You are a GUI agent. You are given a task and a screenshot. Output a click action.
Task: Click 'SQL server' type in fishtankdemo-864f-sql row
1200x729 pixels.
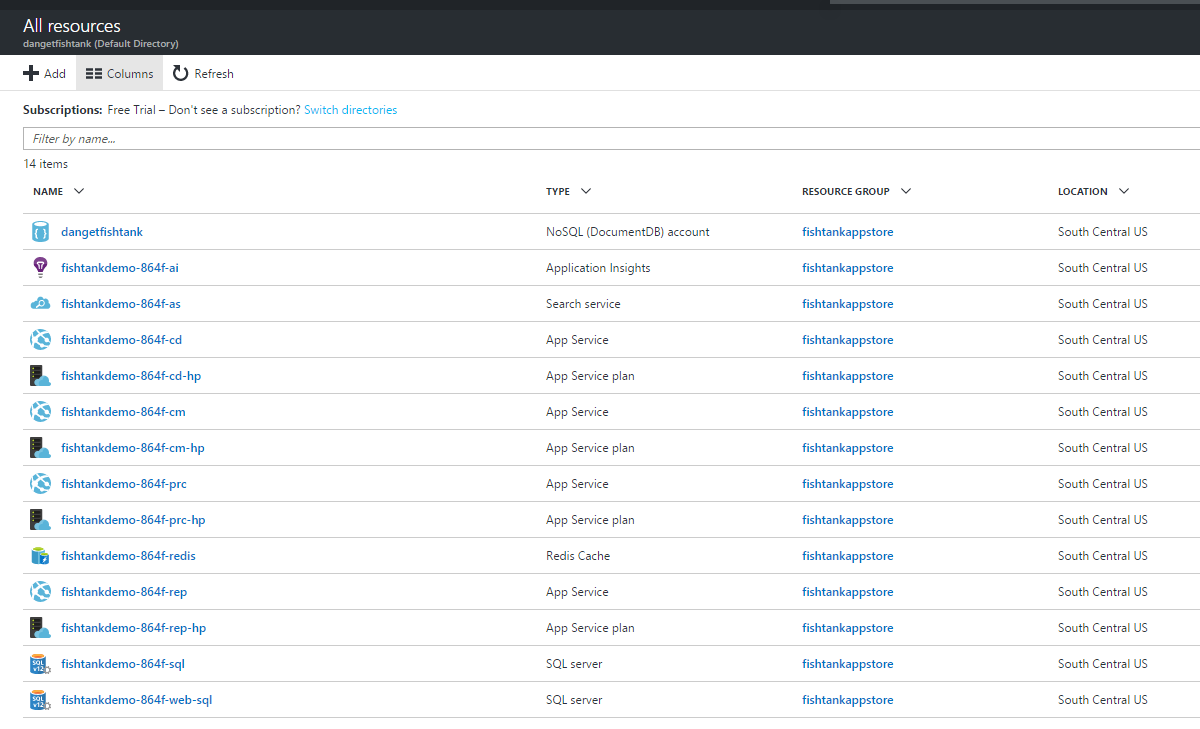574,664
